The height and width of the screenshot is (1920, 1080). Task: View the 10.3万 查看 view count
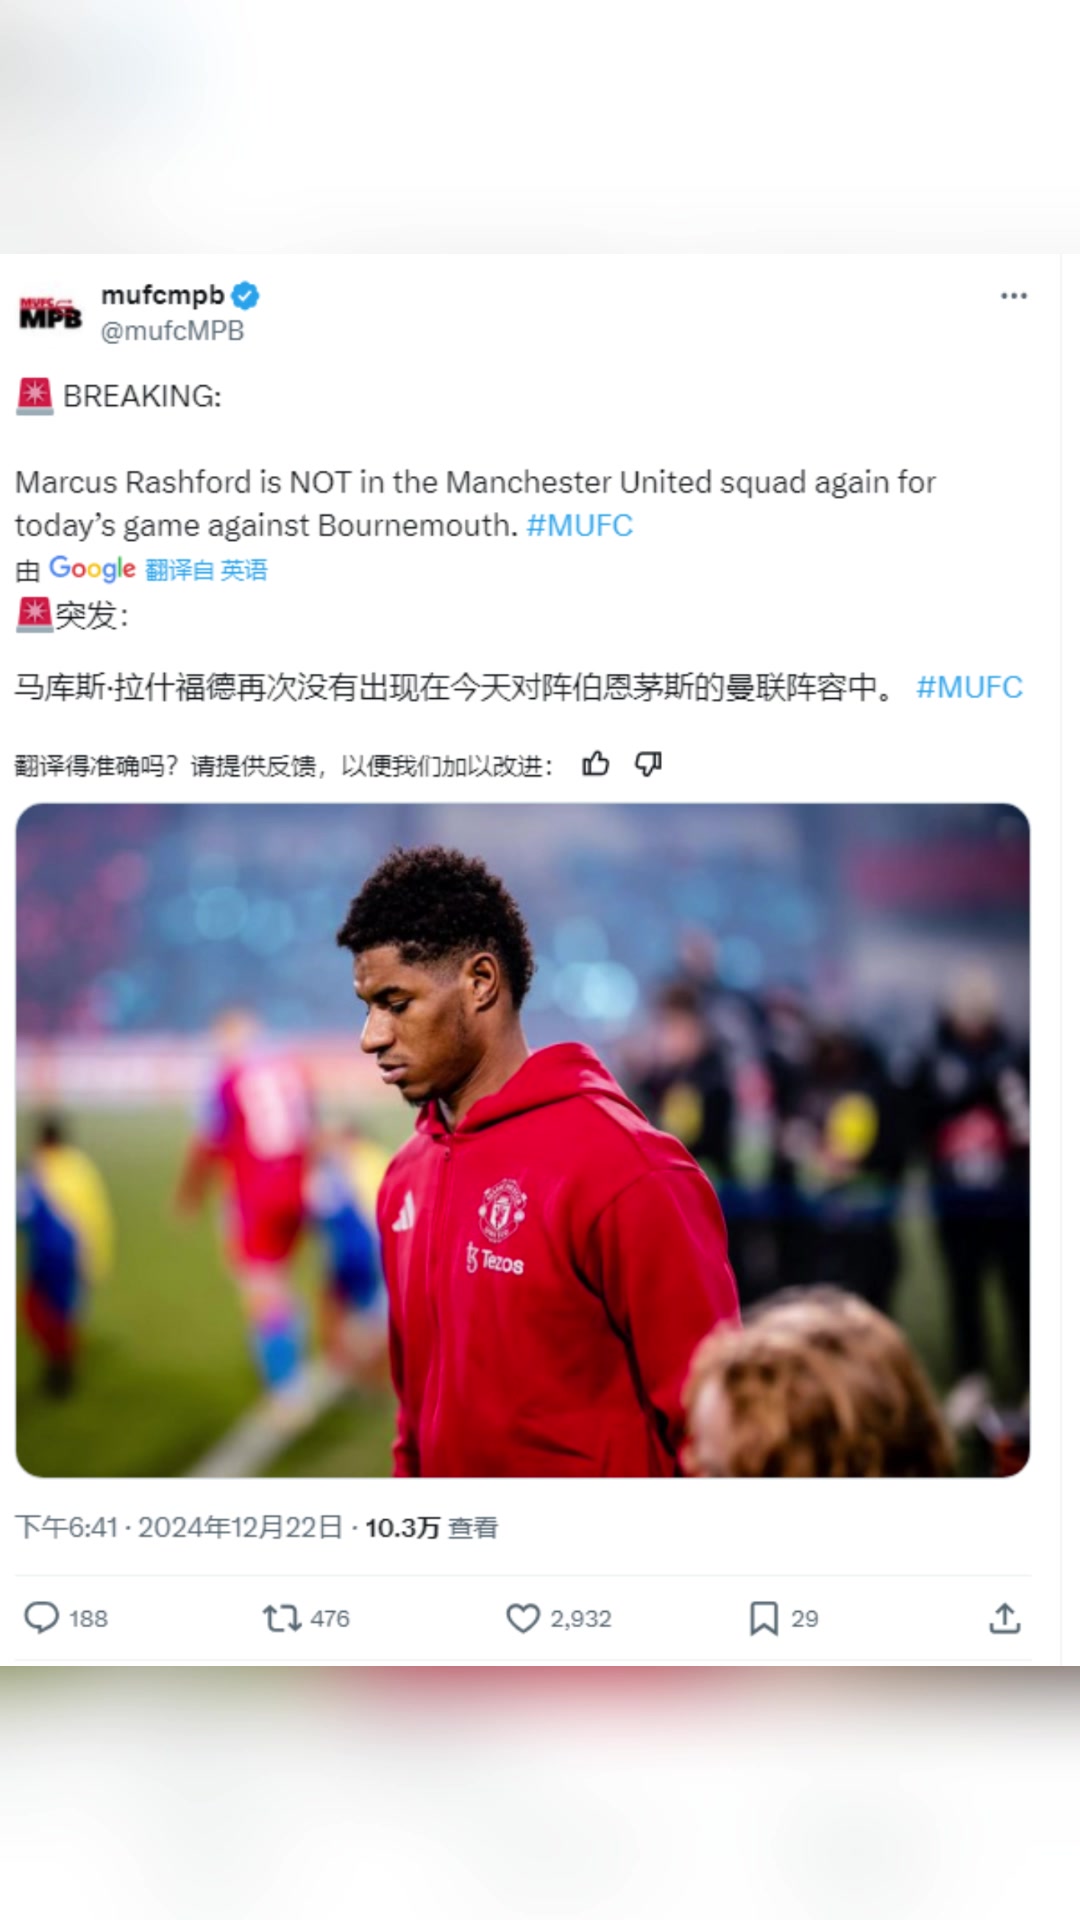pos(431,1528)
